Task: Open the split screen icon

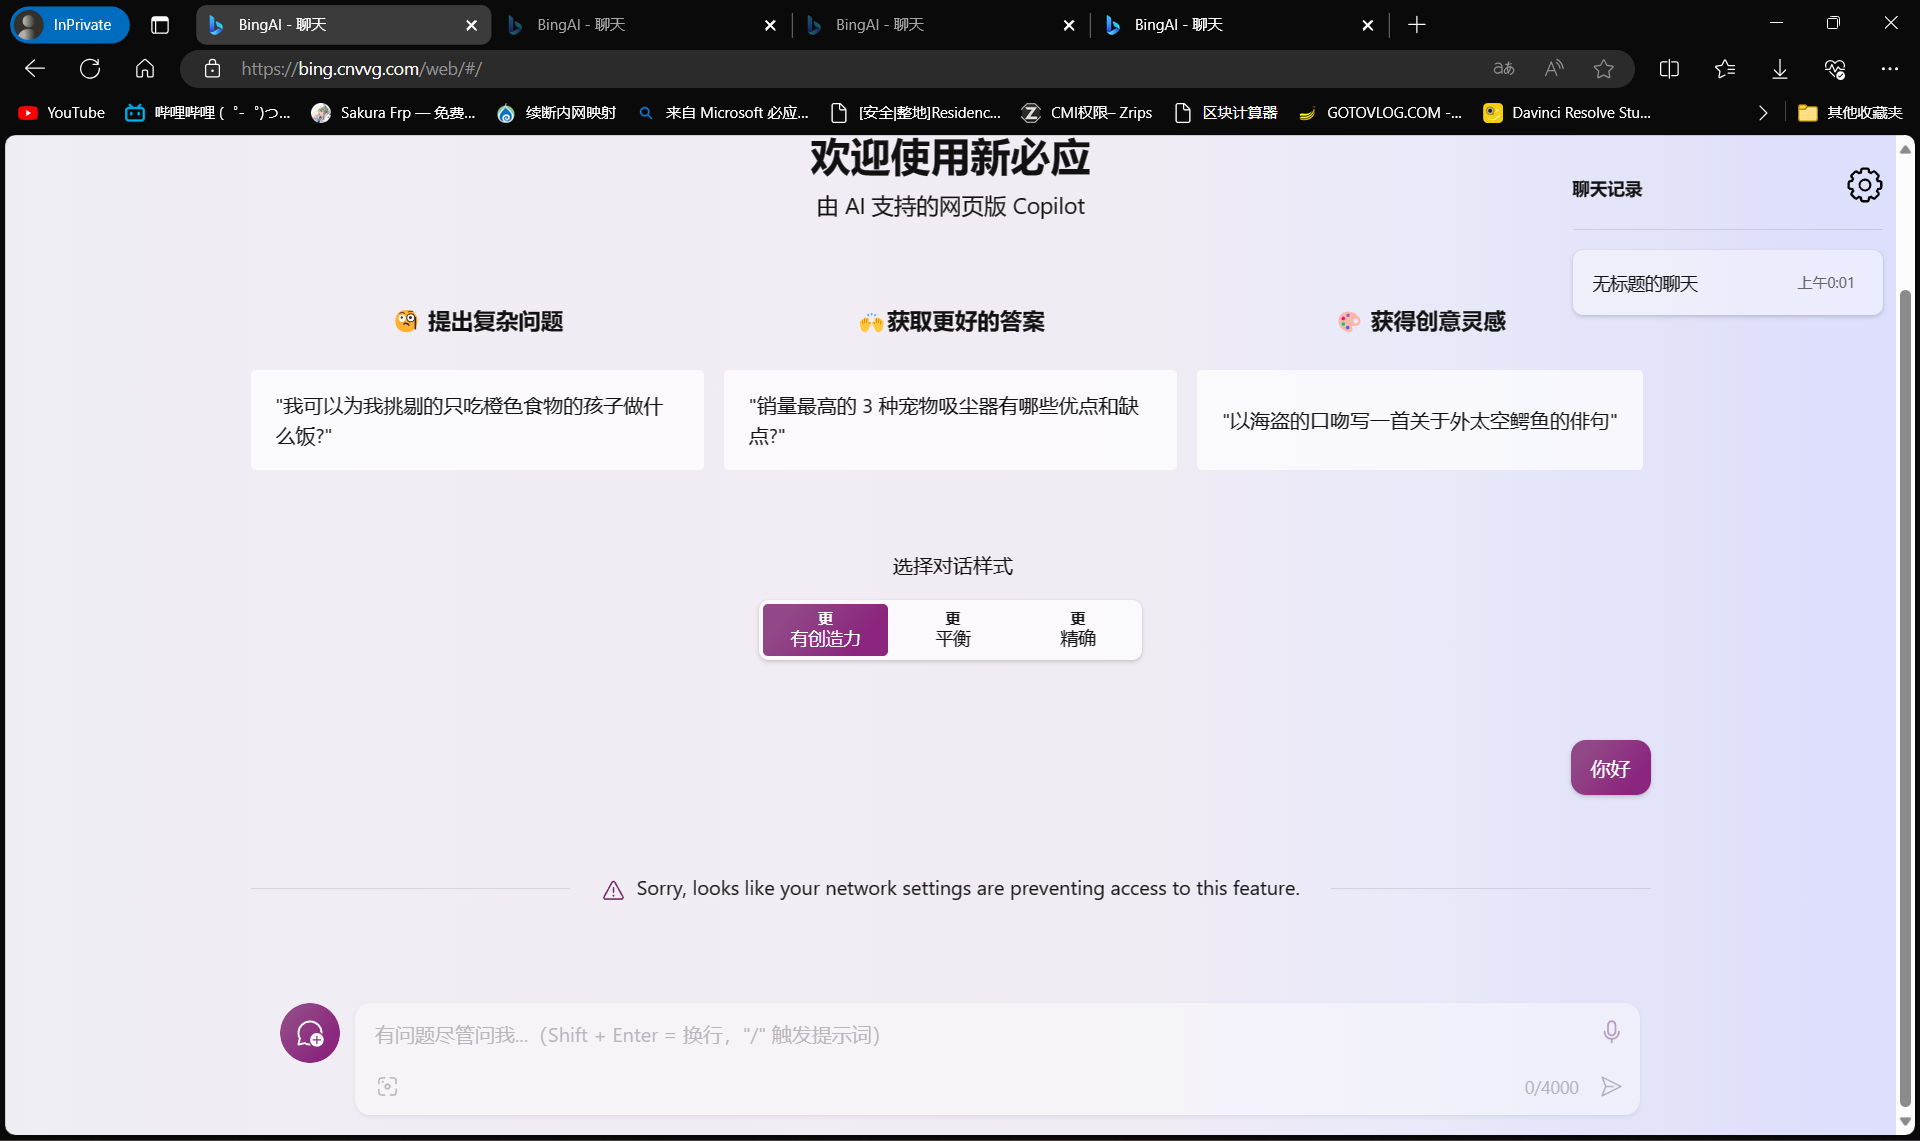Action: tap(1669, 69)
